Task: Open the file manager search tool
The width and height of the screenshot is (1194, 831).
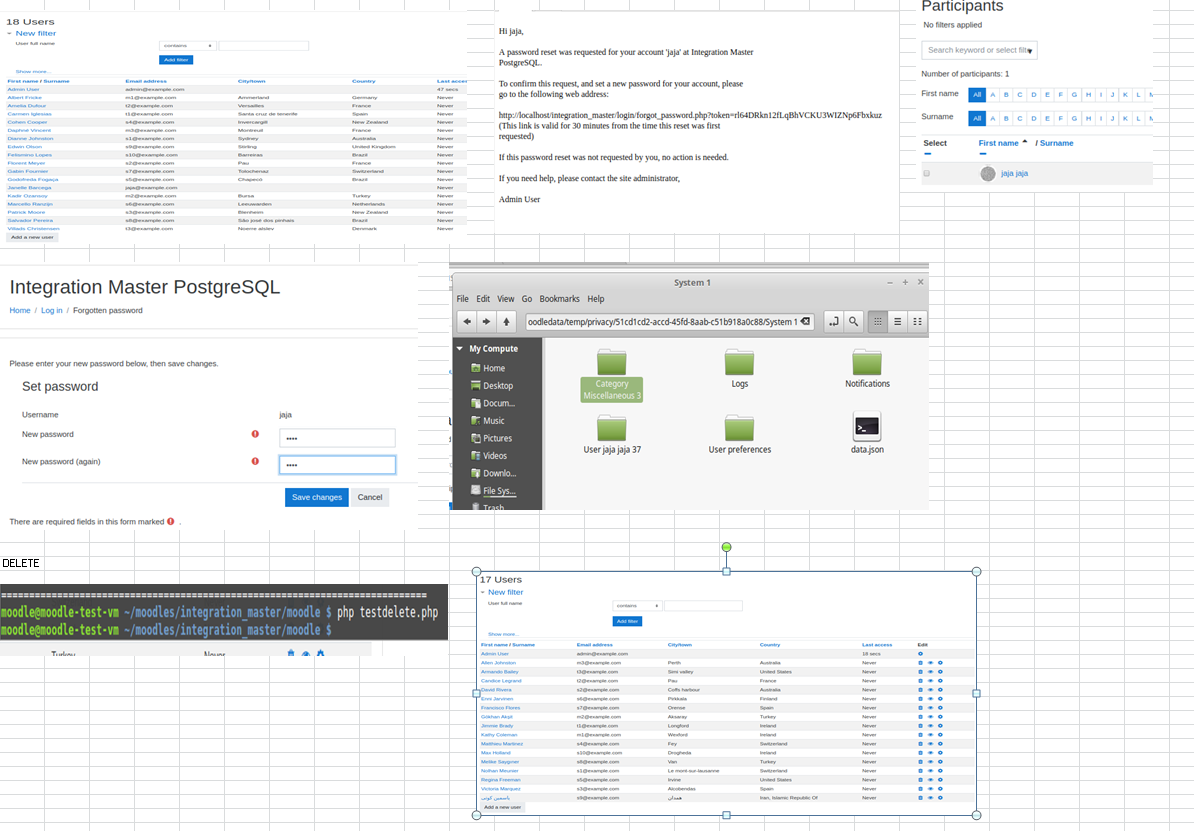Action: click(854, 321)
